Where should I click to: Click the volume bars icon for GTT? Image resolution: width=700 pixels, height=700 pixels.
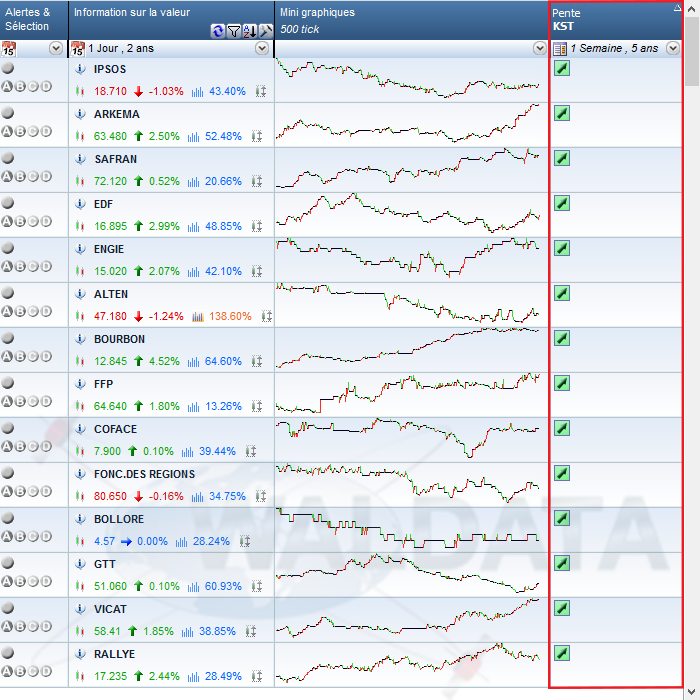193,587
